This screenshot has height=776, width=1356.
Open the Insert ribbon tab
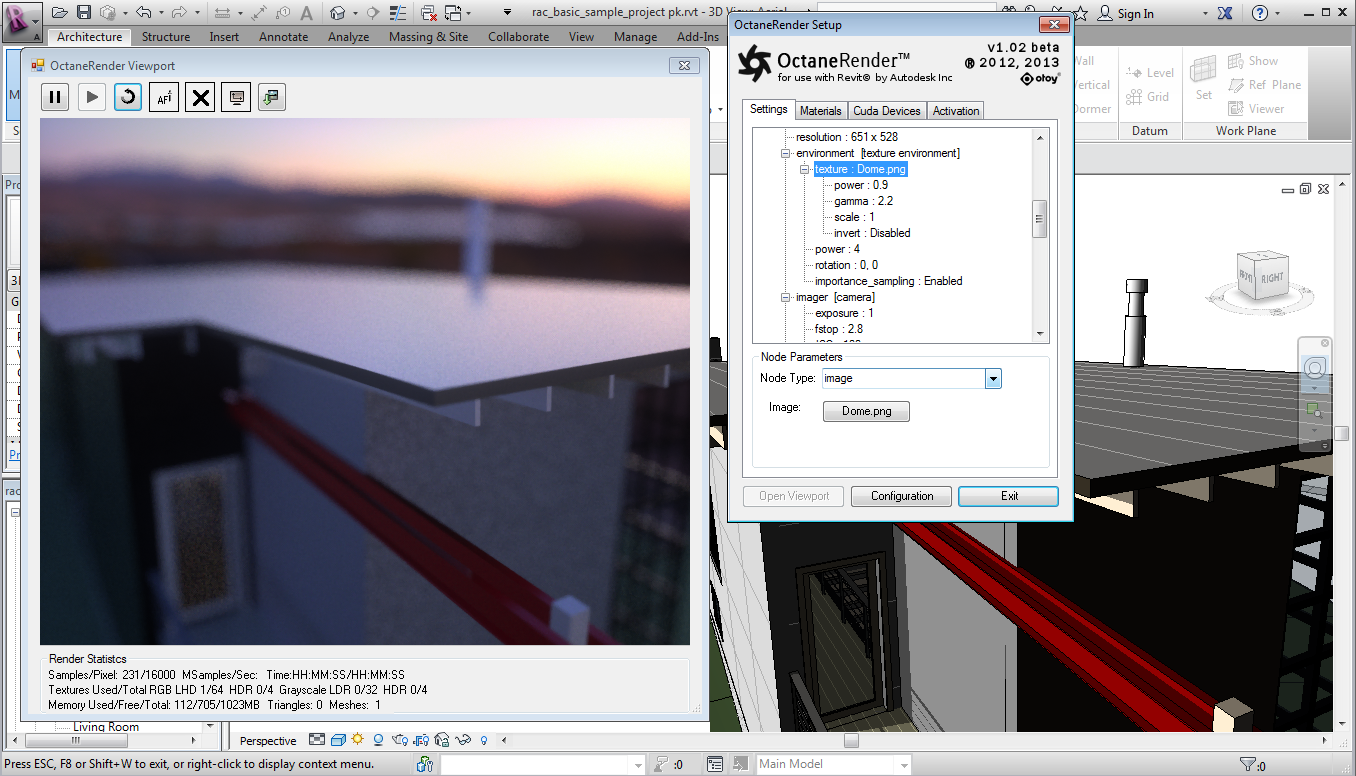(x=224, y=37)
